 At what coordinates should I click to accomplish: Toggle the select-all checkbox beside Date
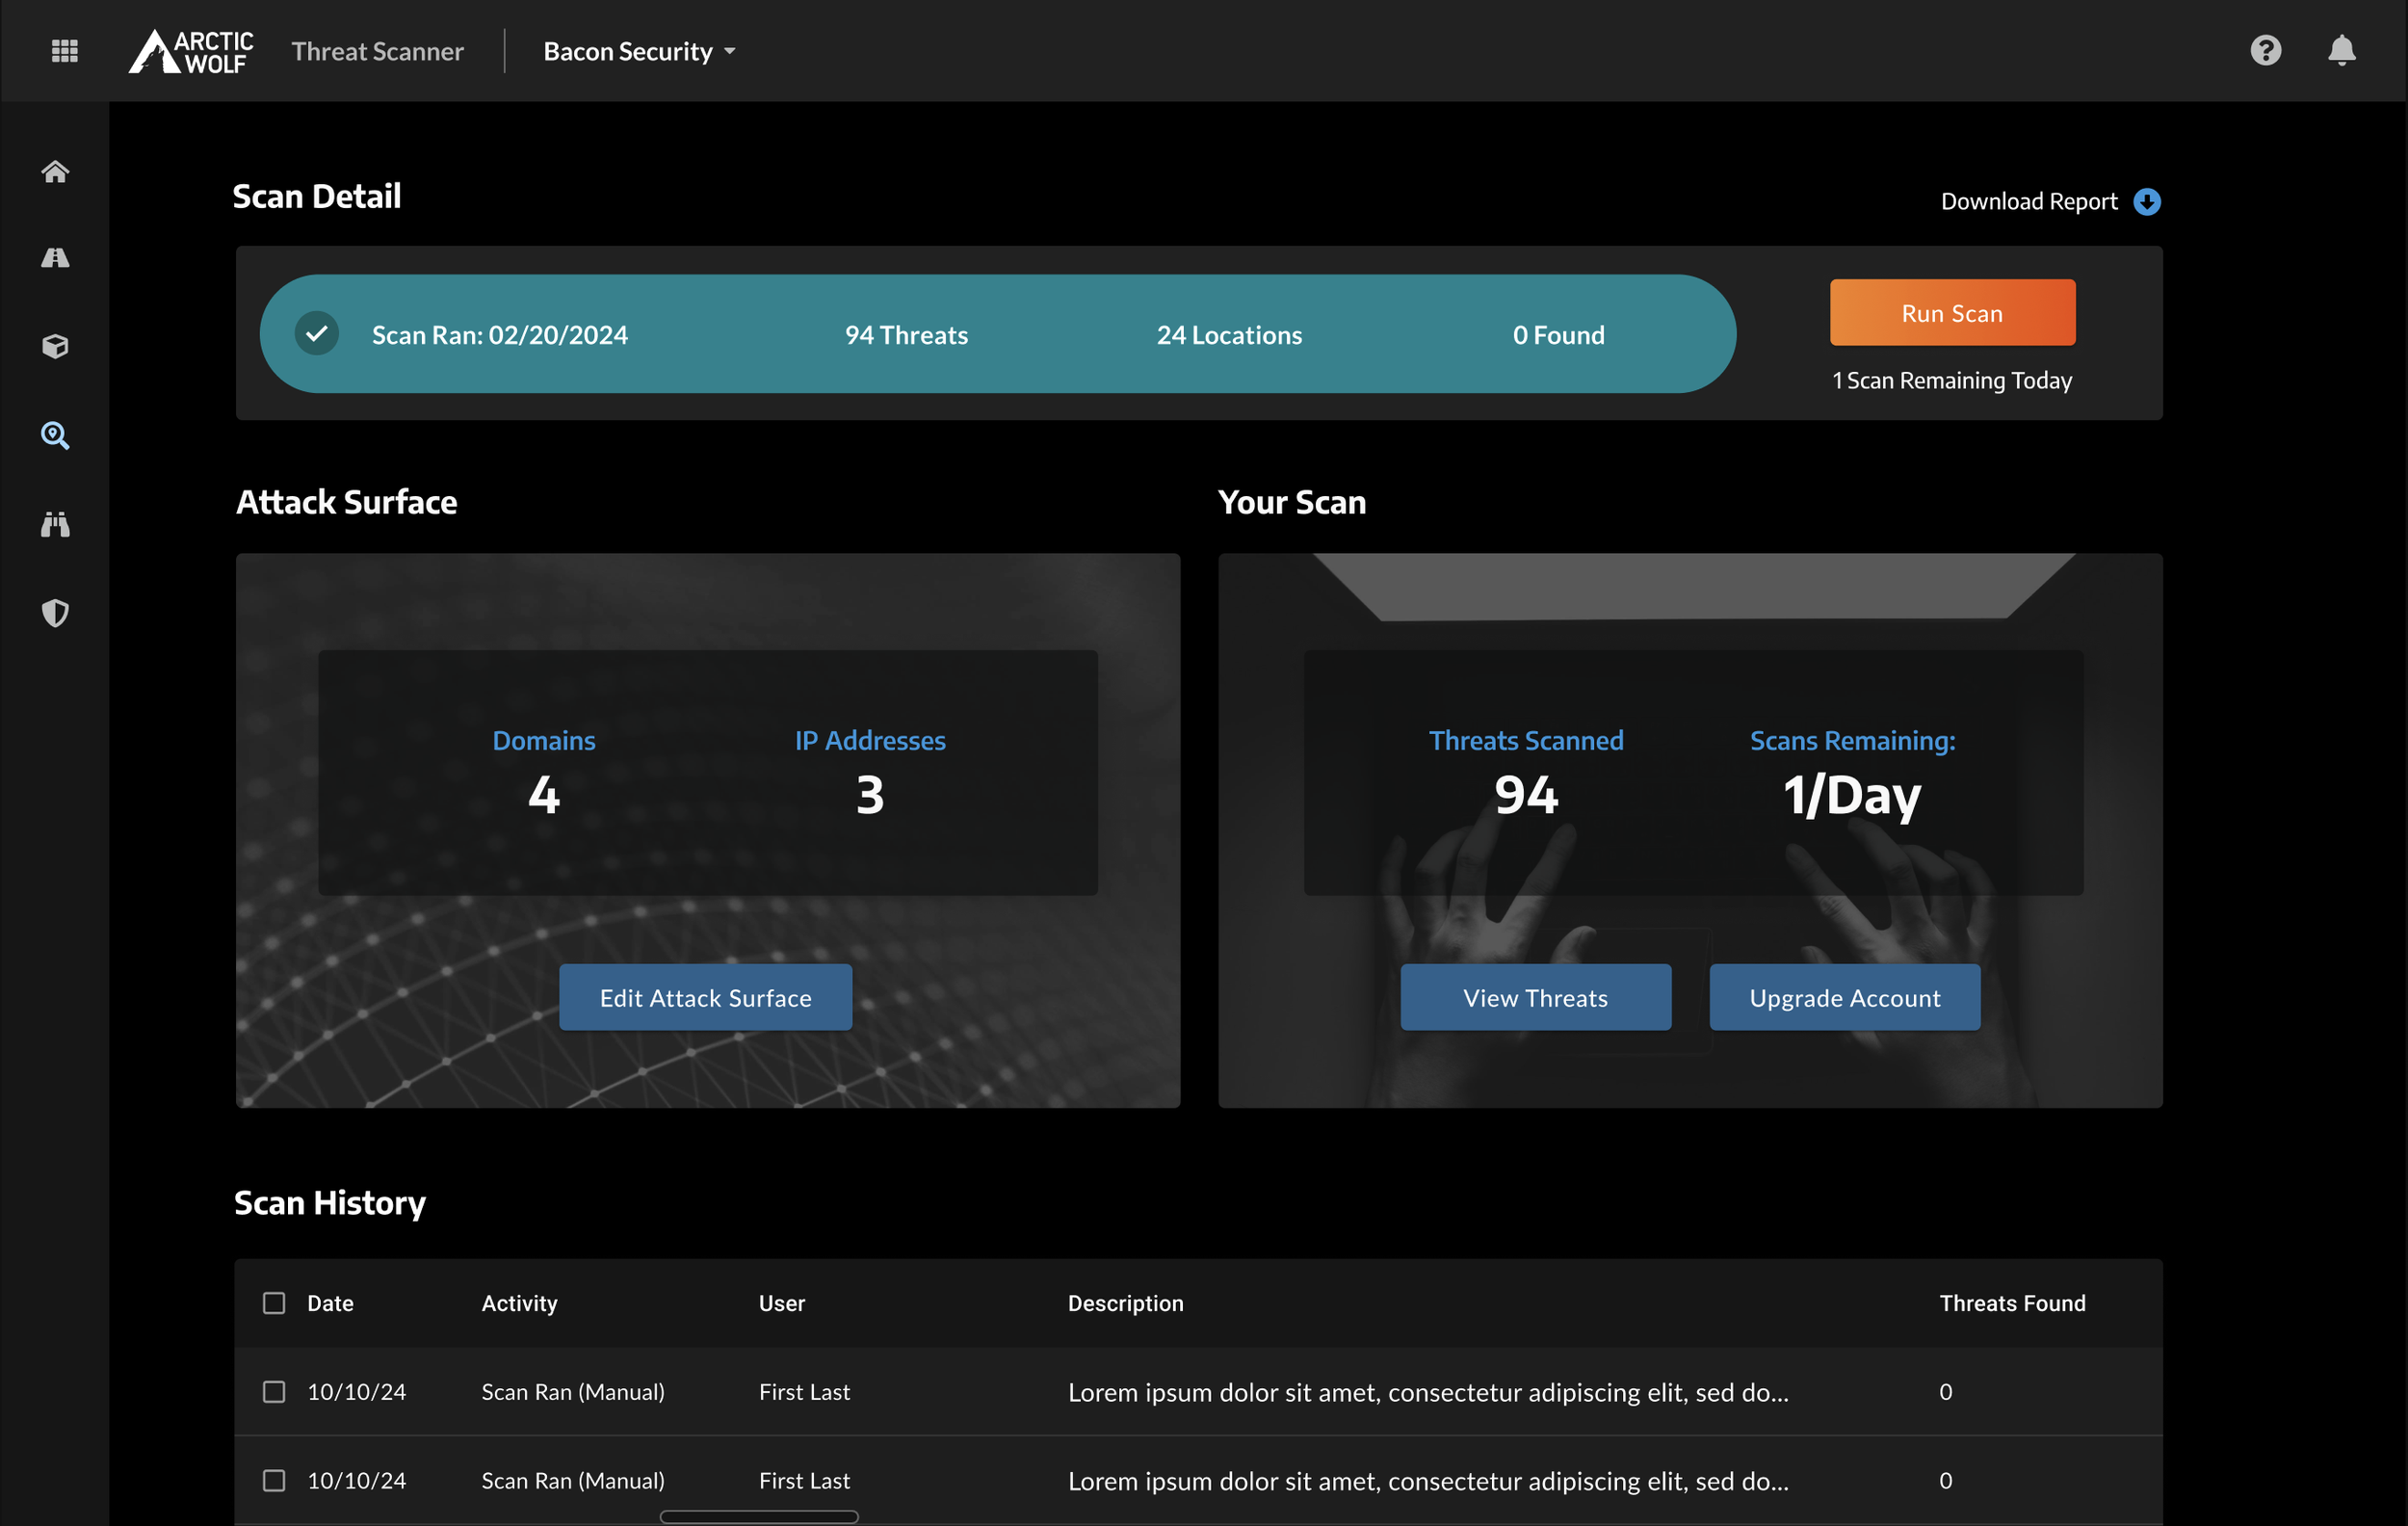(274, 1303)
